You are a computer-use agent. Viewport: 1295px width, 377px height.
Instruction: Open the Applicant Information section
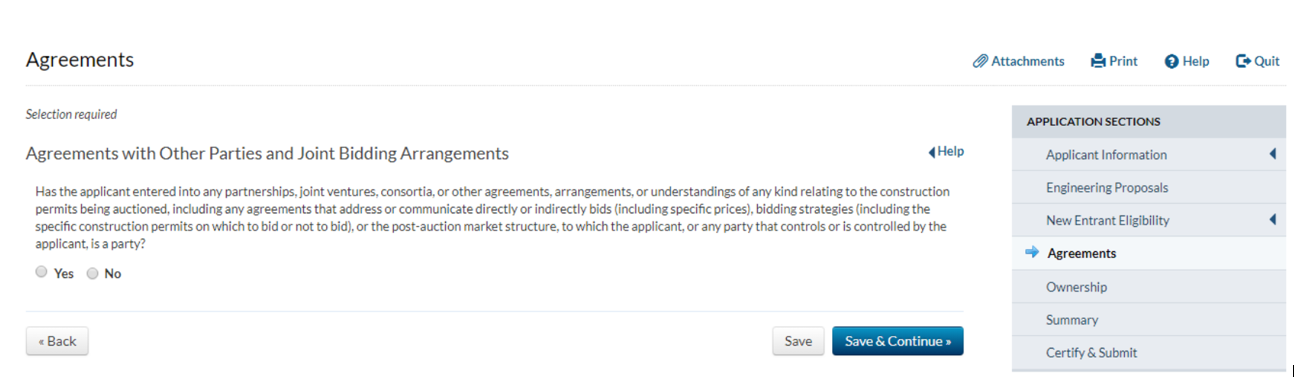pyautogui.click(x=1106, y=155)
